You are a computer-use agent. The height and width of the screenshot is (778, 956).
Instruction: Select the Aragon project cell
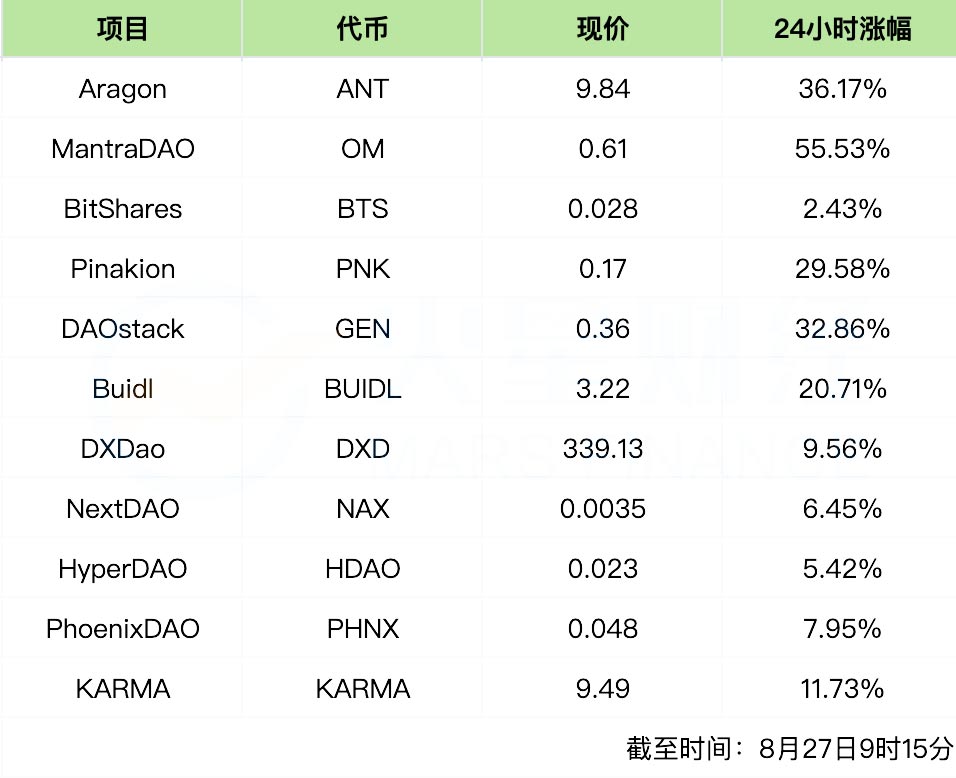(x=123, y=90)
